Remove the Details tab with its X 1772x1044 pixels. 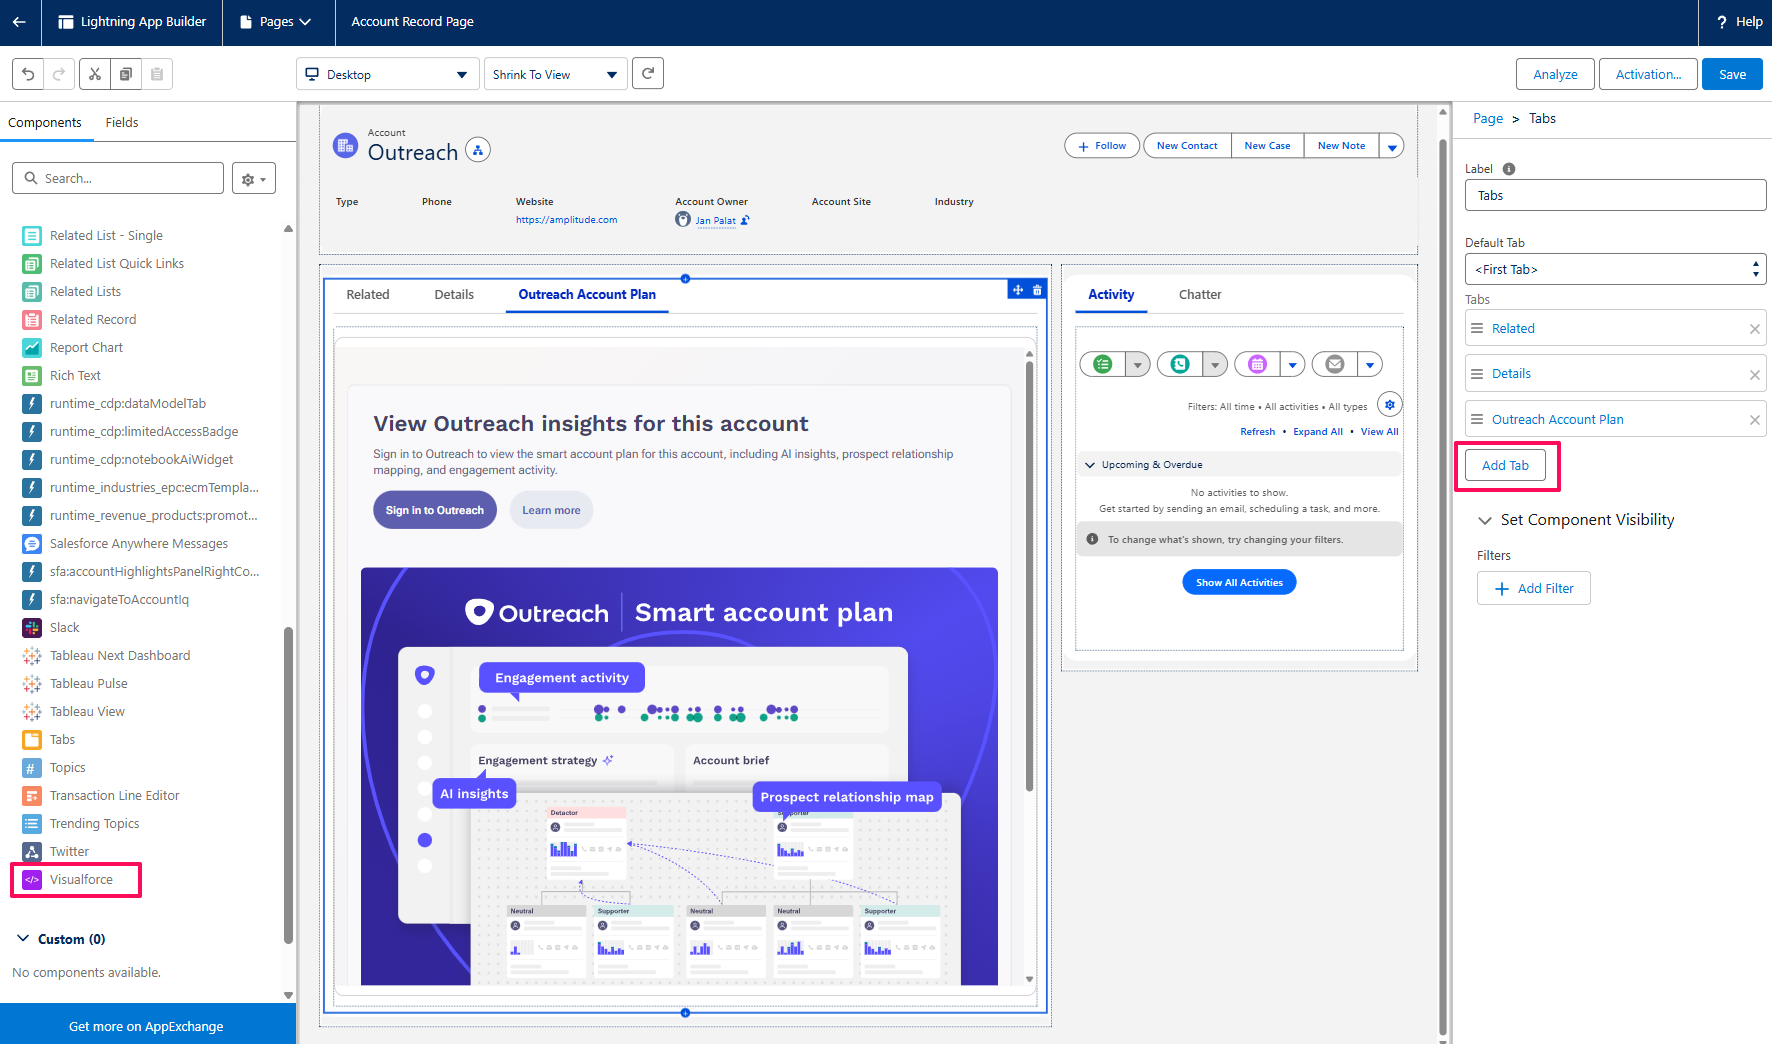tap(1754, 375)
